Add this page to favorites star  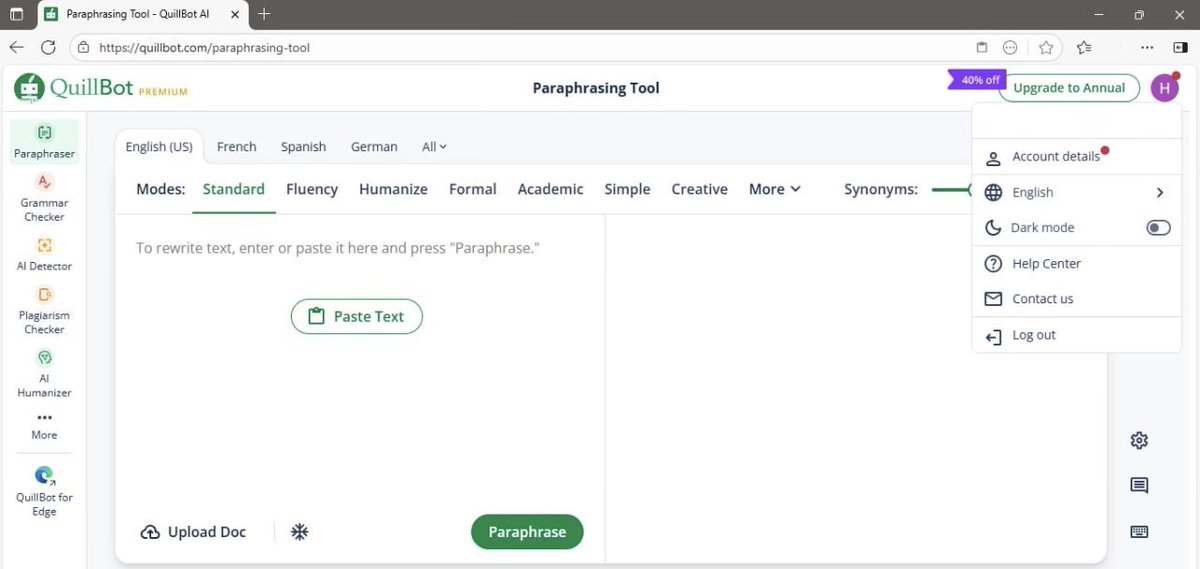[x=1046, y=47]
